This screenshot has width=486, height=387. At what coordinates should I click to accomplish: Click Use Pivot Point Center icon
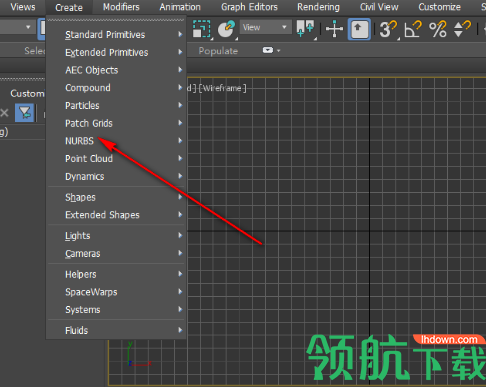pos(305,28)
